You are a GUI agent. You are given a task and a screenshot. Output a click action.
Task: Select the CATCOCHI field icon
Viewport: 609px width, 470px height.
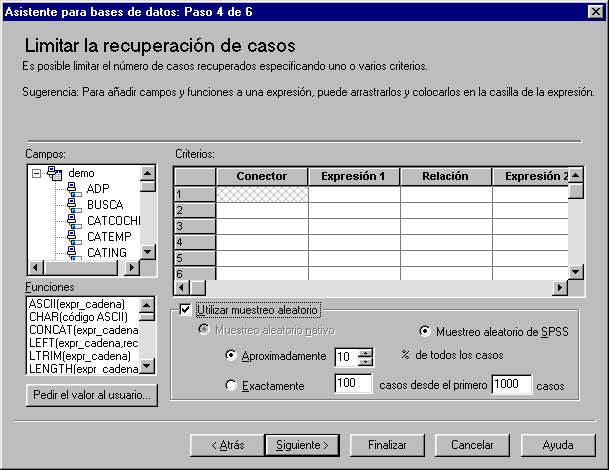pos(74,221)
